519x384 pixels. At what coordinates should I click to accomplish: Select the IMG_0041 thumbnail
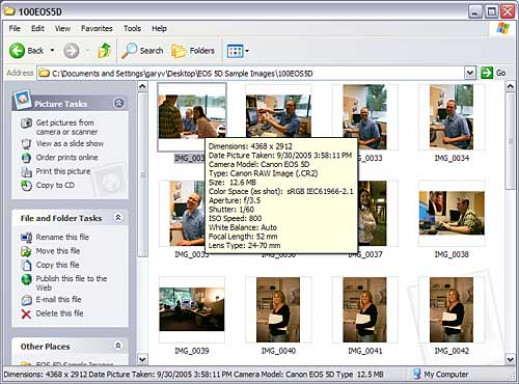click(x=365, y=309)
